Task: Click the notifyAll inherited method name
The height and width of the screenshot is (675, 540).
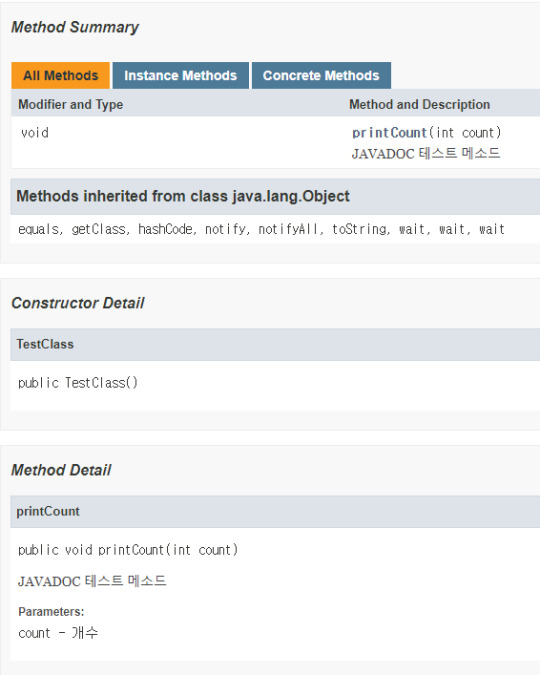Action: (x=288, y=229)
